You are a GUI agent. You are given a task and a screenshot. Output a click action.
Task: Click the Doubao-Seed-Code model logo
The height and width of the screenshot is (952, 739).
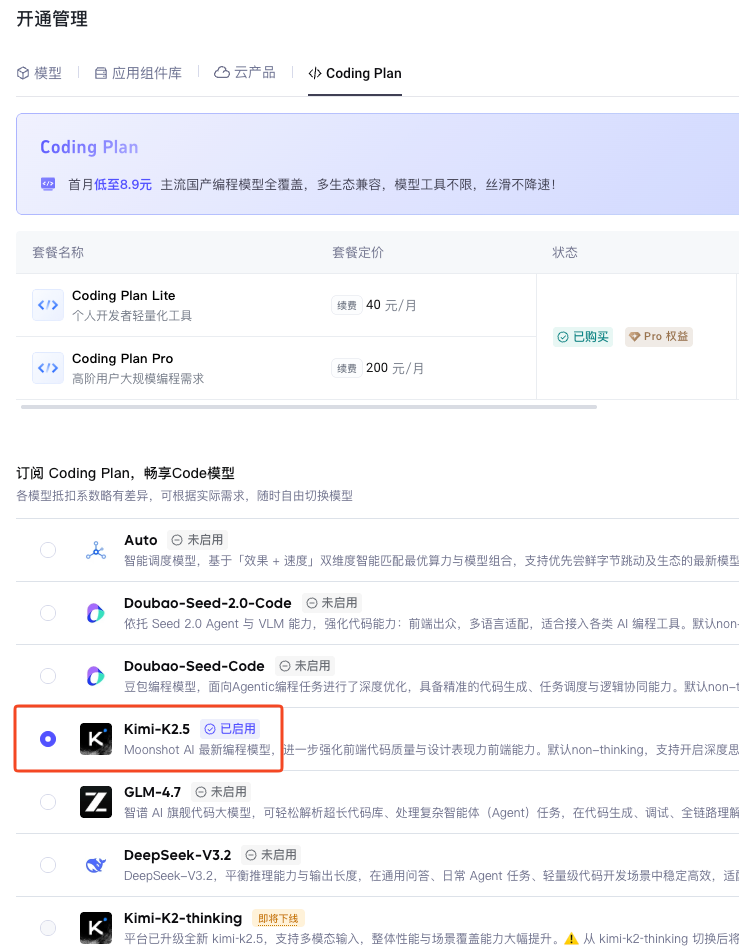tap(96, 676)
